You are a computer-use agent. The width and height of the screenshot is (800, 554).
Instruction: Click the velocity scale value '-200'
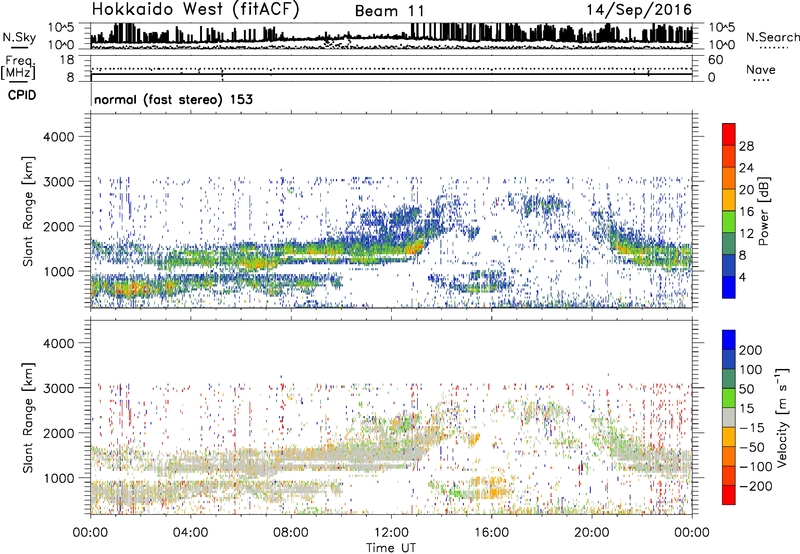[755, 486]
